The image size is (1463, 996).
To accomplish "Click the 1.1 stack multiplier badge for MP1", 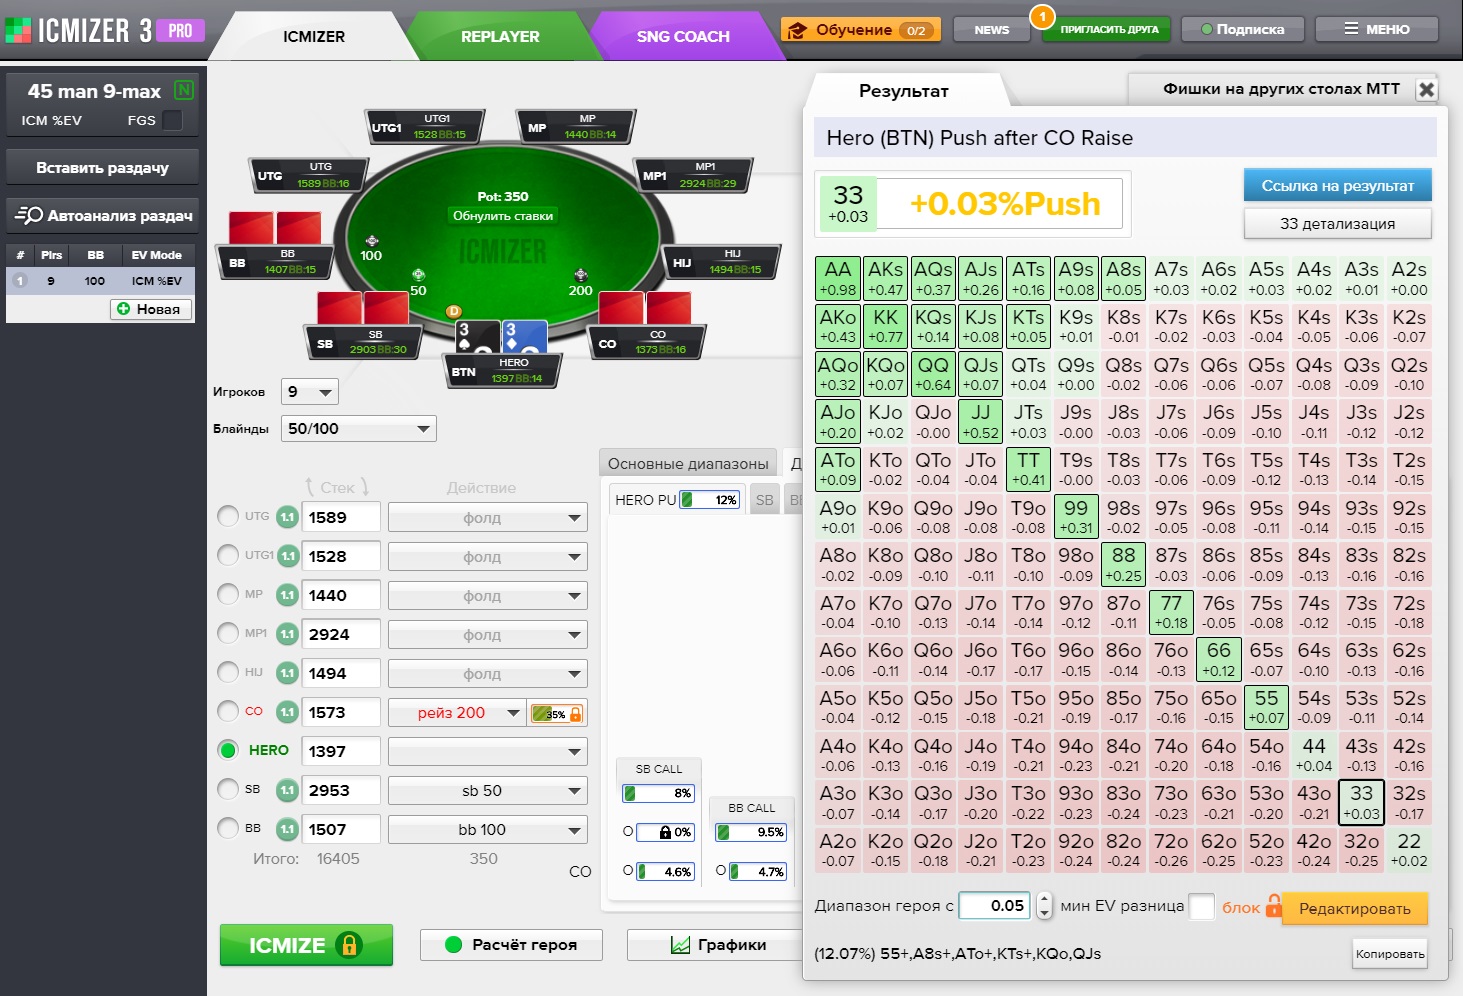I will pos(287,634).
